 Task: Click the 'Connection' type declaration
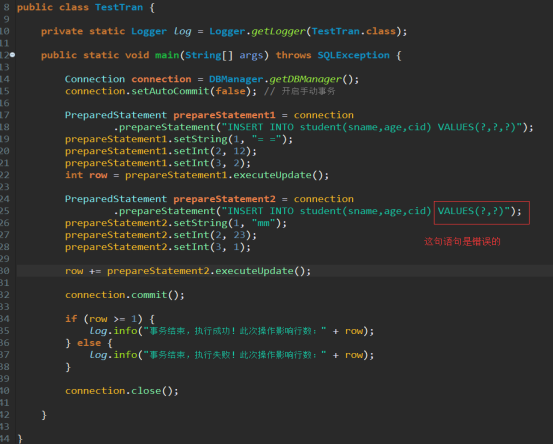[95, 79]
